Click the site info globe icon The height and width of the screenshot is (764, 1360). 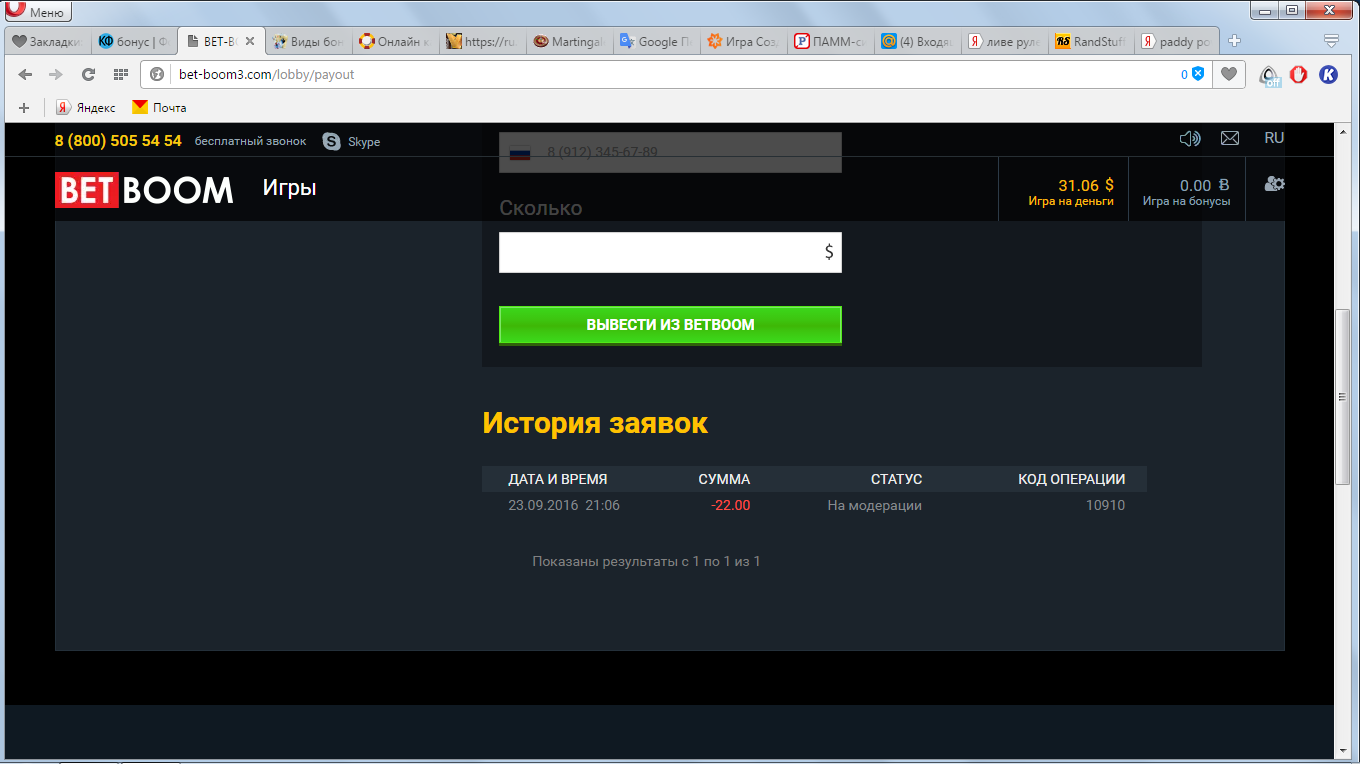(x=157, y=74)
